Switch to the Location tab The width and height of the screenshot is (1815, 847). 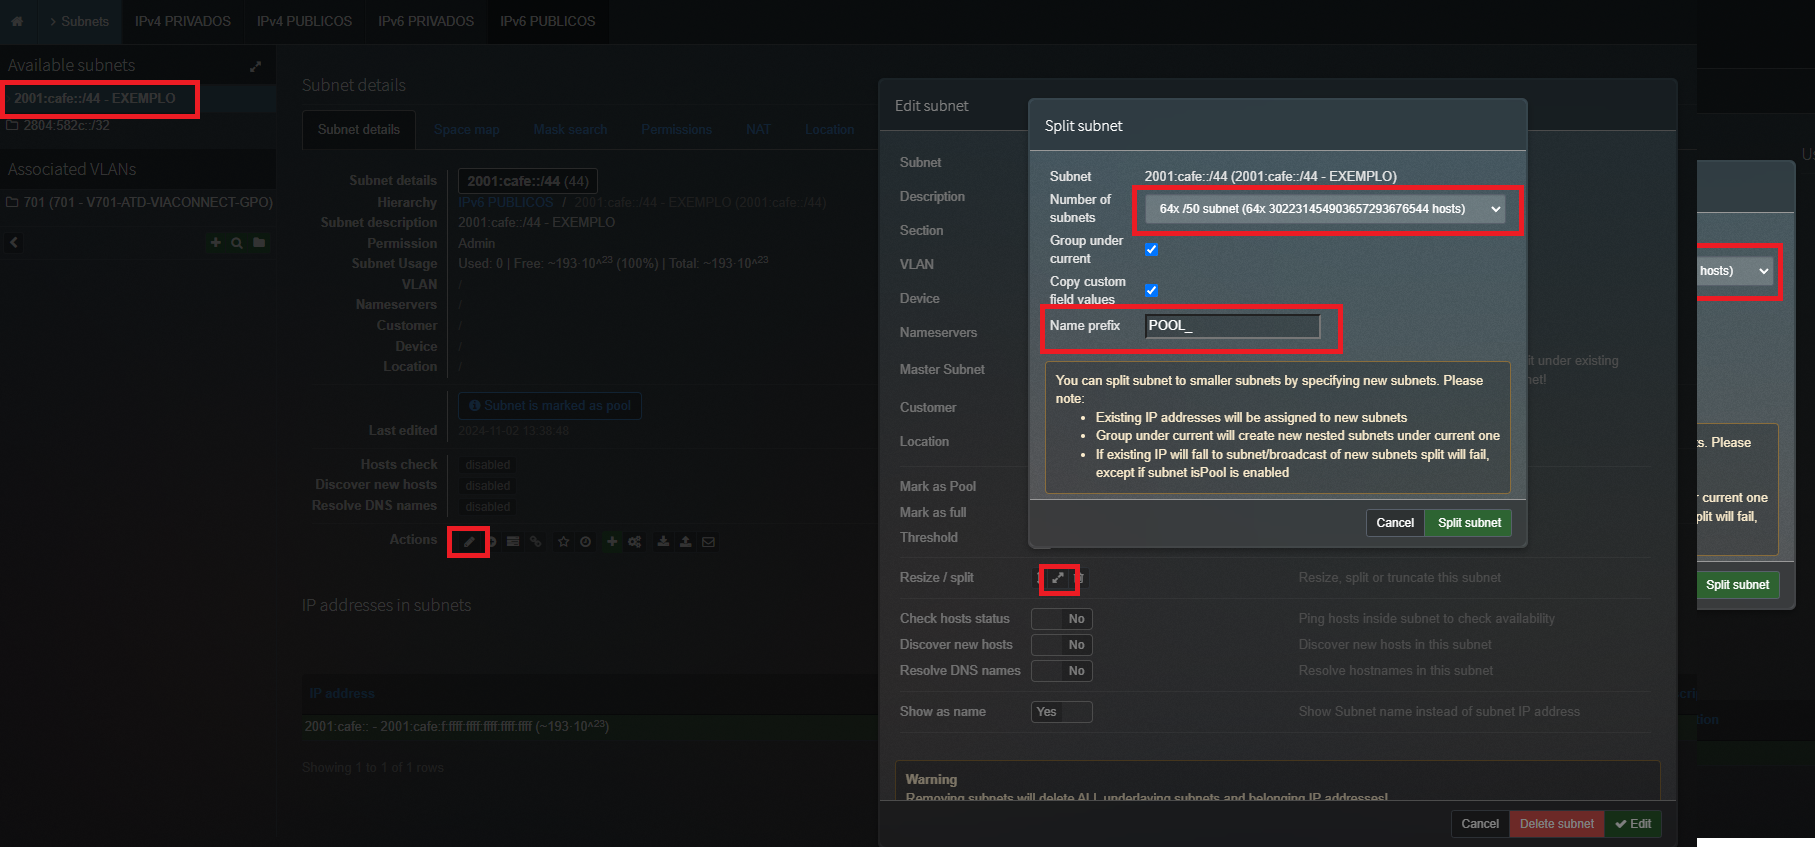830,130
